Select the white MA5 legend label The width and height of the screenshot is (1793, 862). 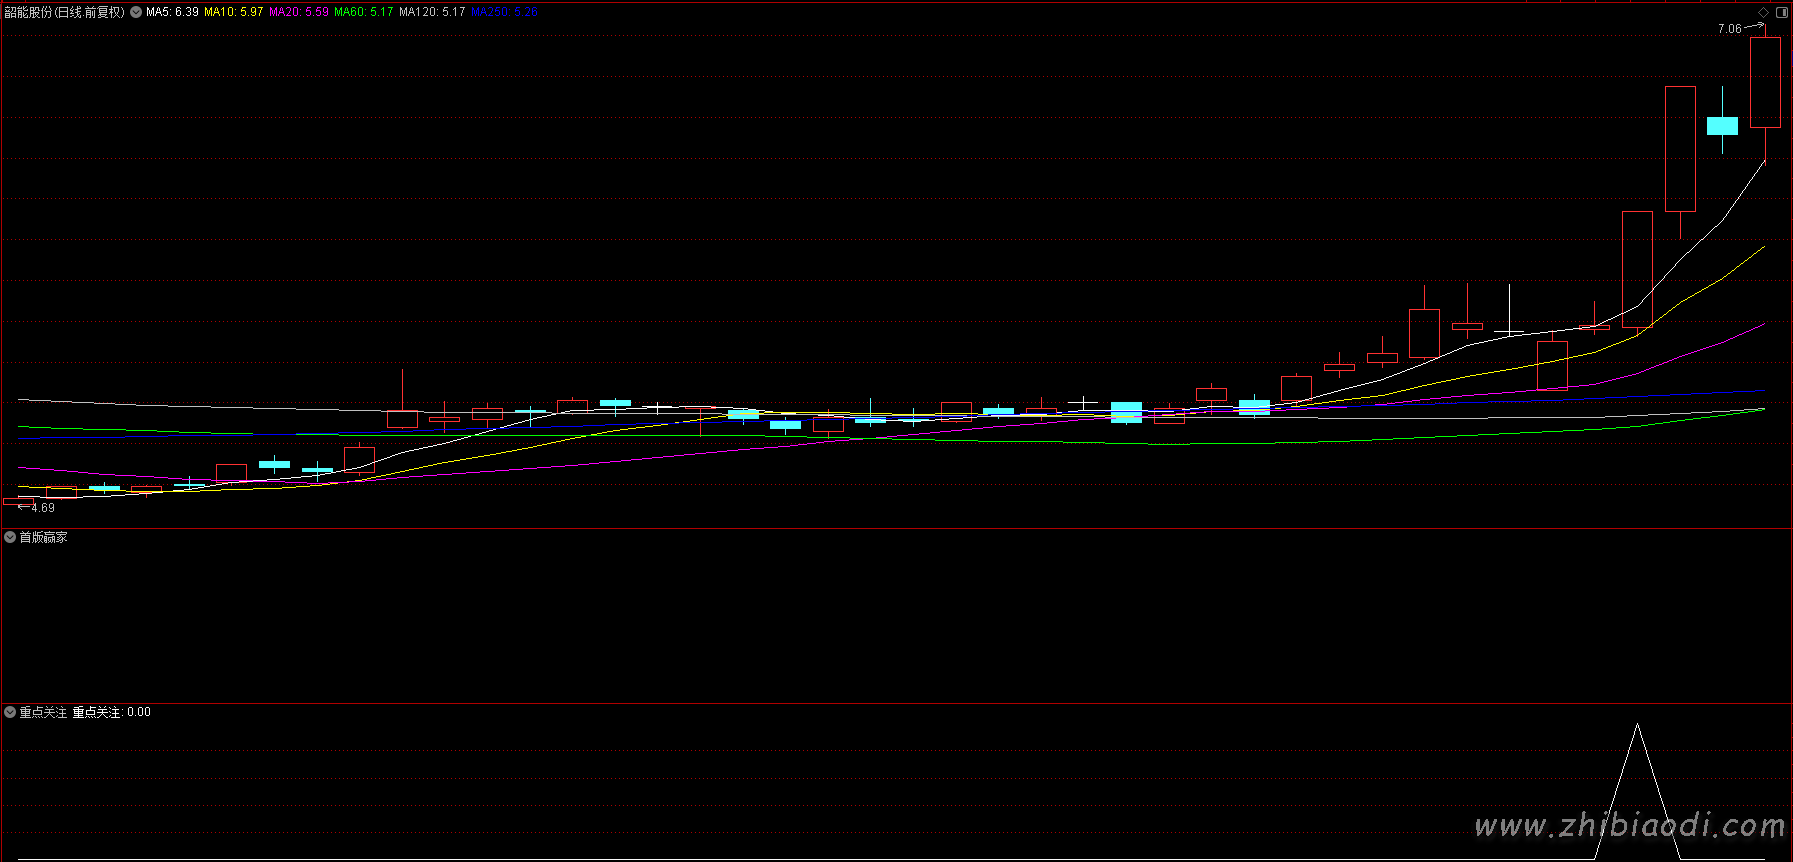[172, 12]
